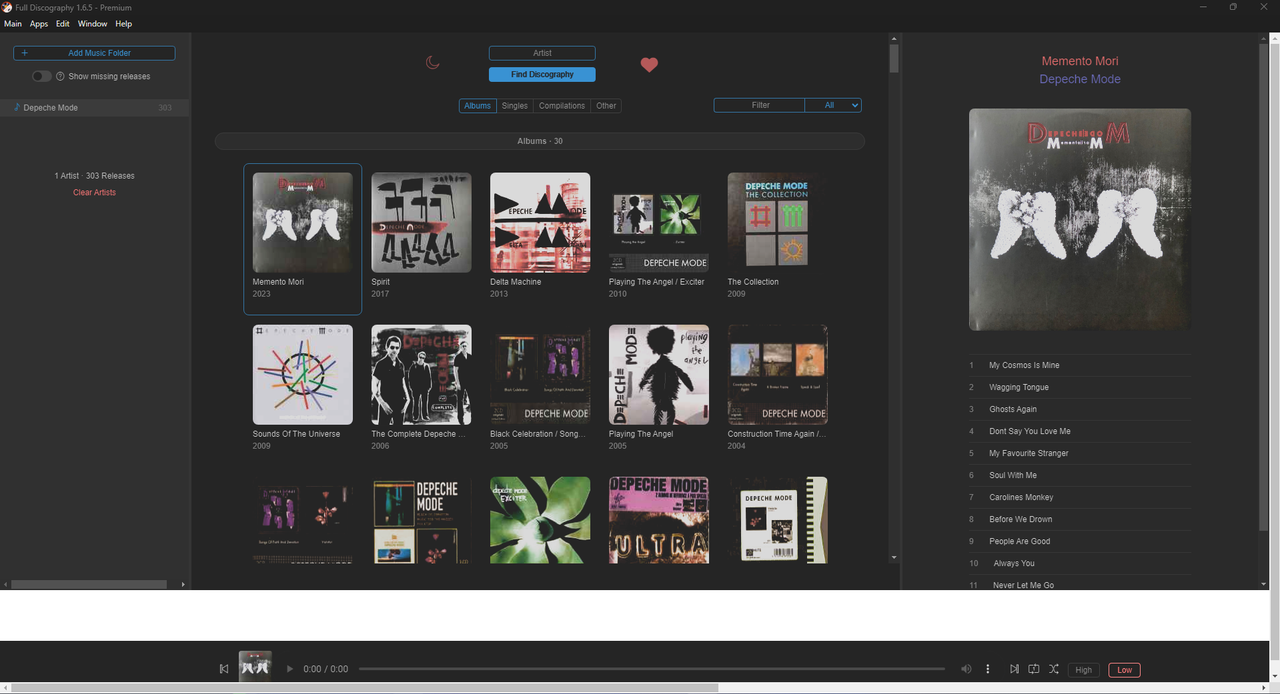This screenshot has height=694, width=1280.
Task: Open the Playing The Angel / Exciter cover
Action: click(659, 222)
